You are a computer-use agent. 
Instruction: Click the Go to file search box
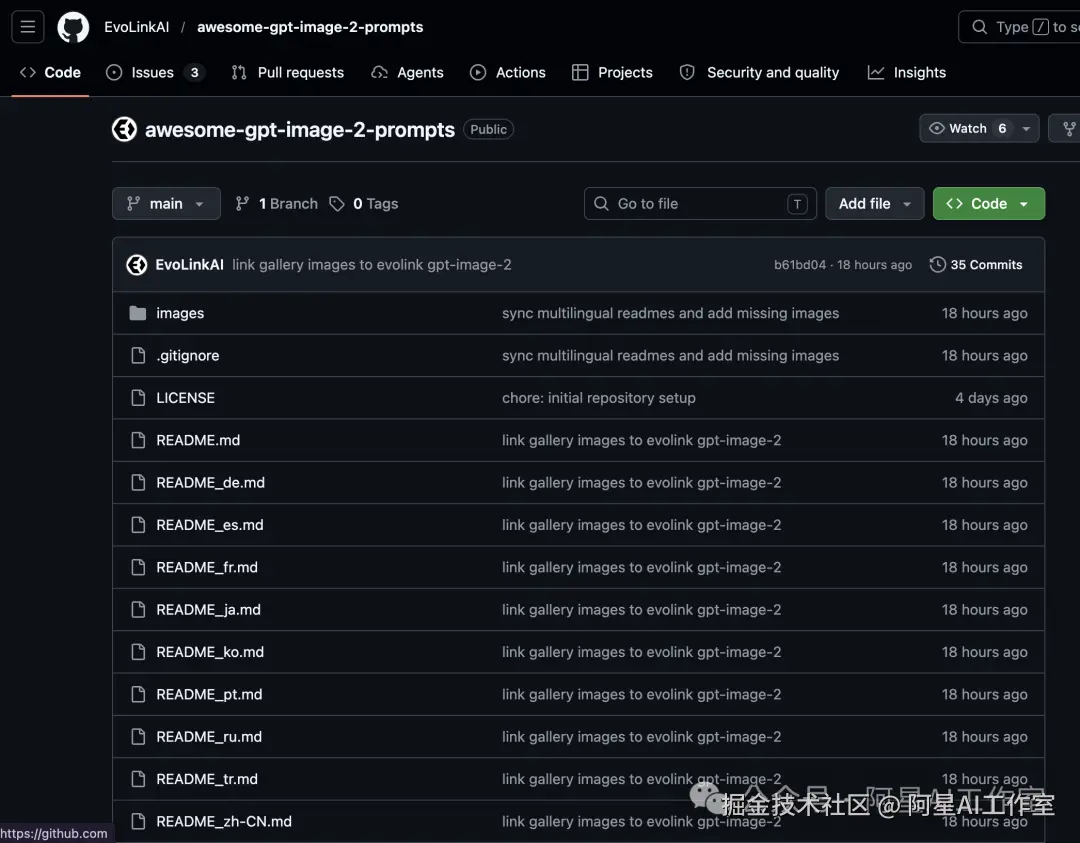[x=700, y=204]
